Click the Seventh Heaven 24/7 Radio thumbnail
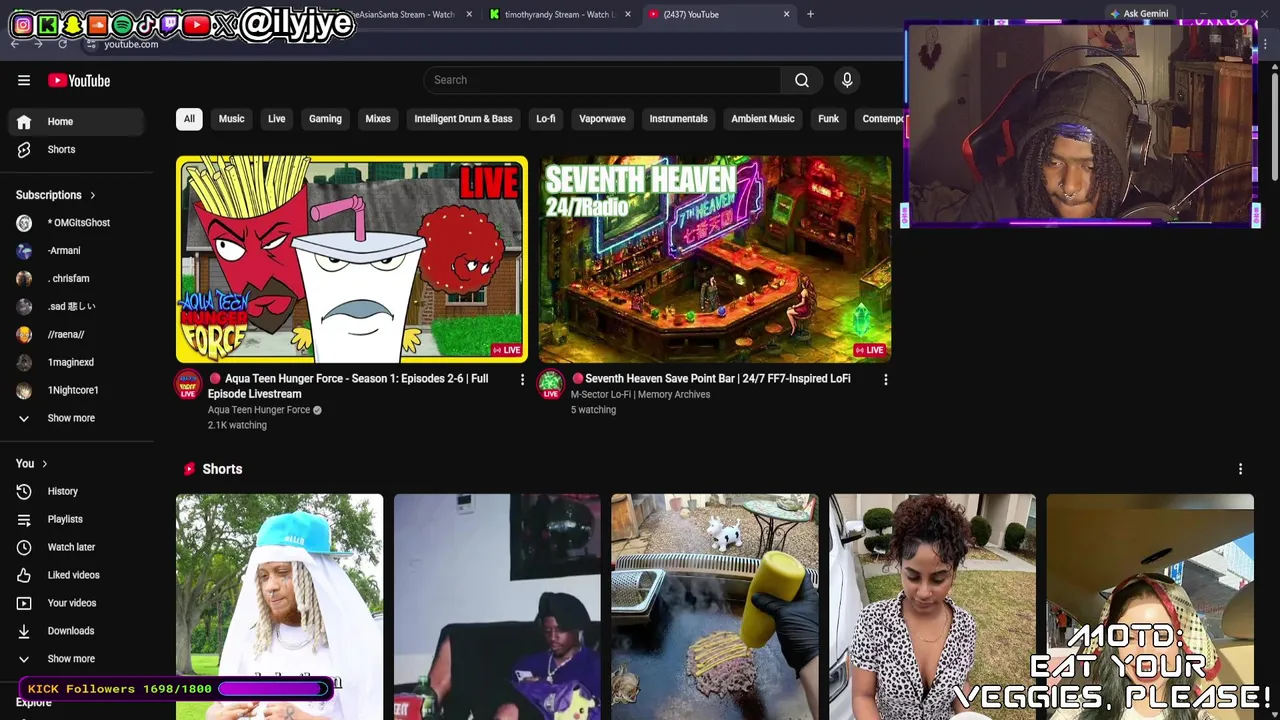The height and width of the screenshot is (720, 1280). click(x=715, y=259)
